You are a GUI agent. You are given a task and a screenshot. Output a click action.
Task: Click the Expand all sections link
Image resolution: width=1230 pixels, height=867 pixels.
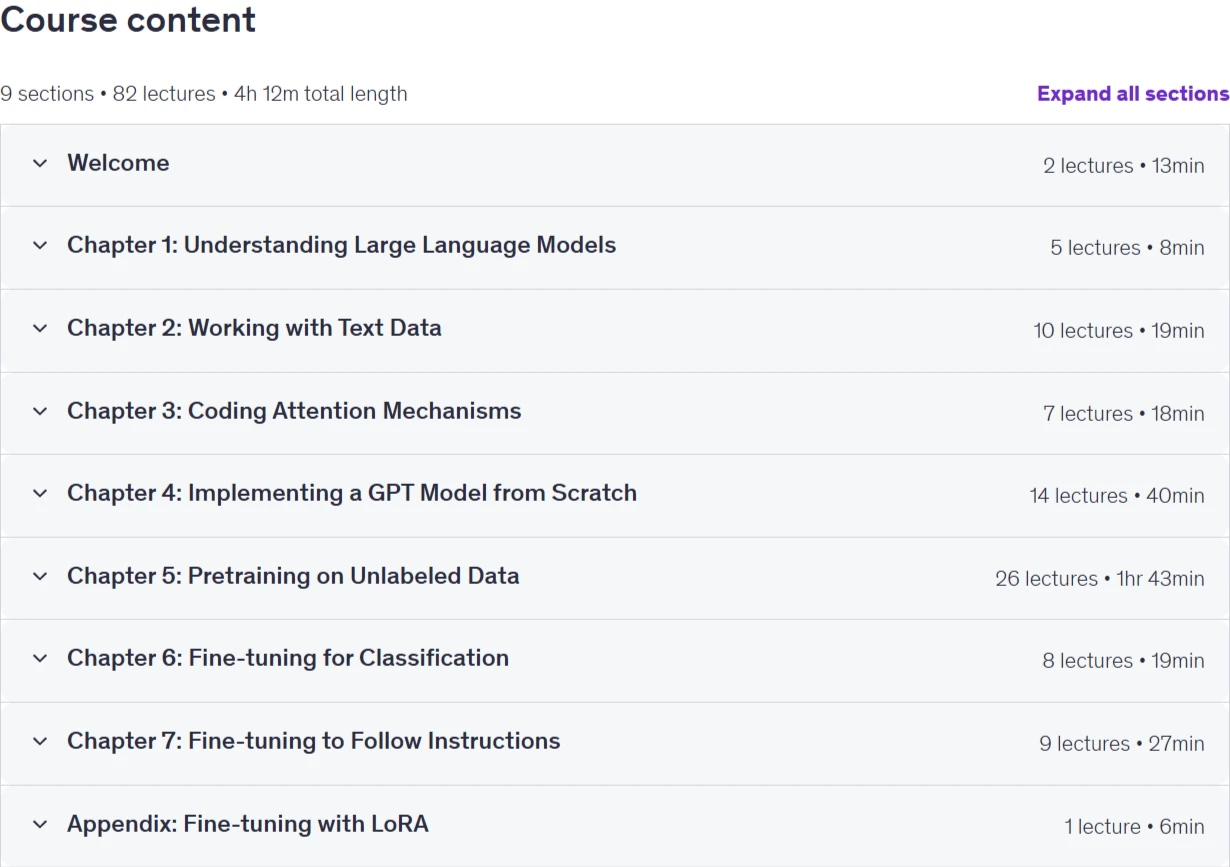coord(1133,94)
